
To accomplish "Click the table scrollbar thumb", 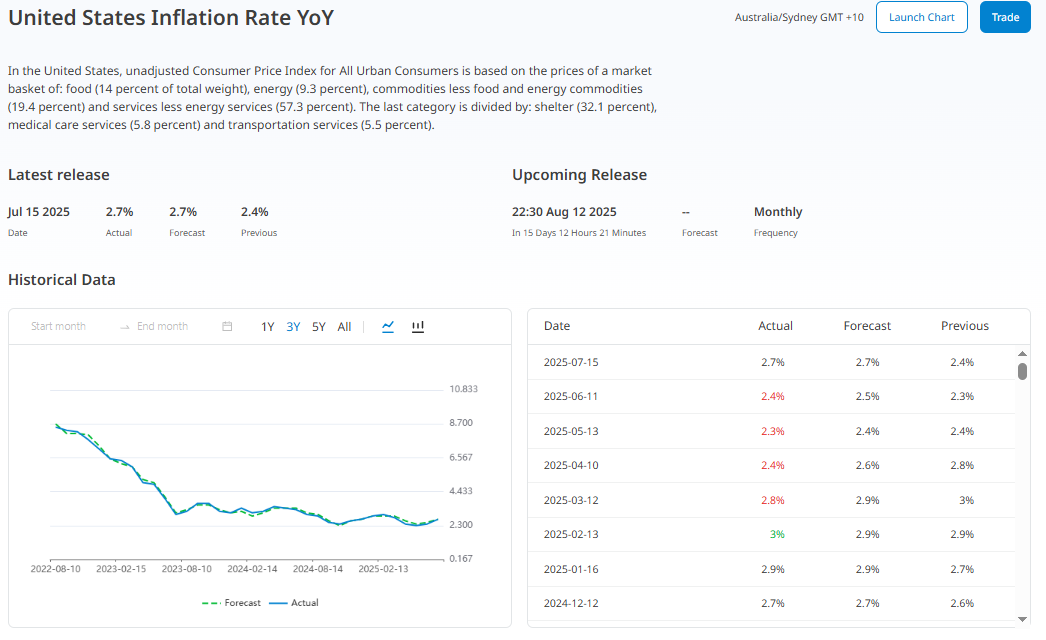I will pos(1022,372).
